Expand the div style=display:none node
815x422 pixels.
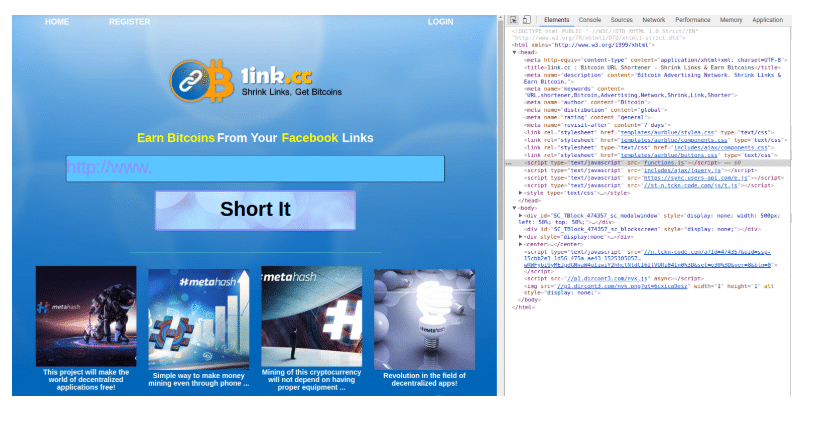(521, 237)
